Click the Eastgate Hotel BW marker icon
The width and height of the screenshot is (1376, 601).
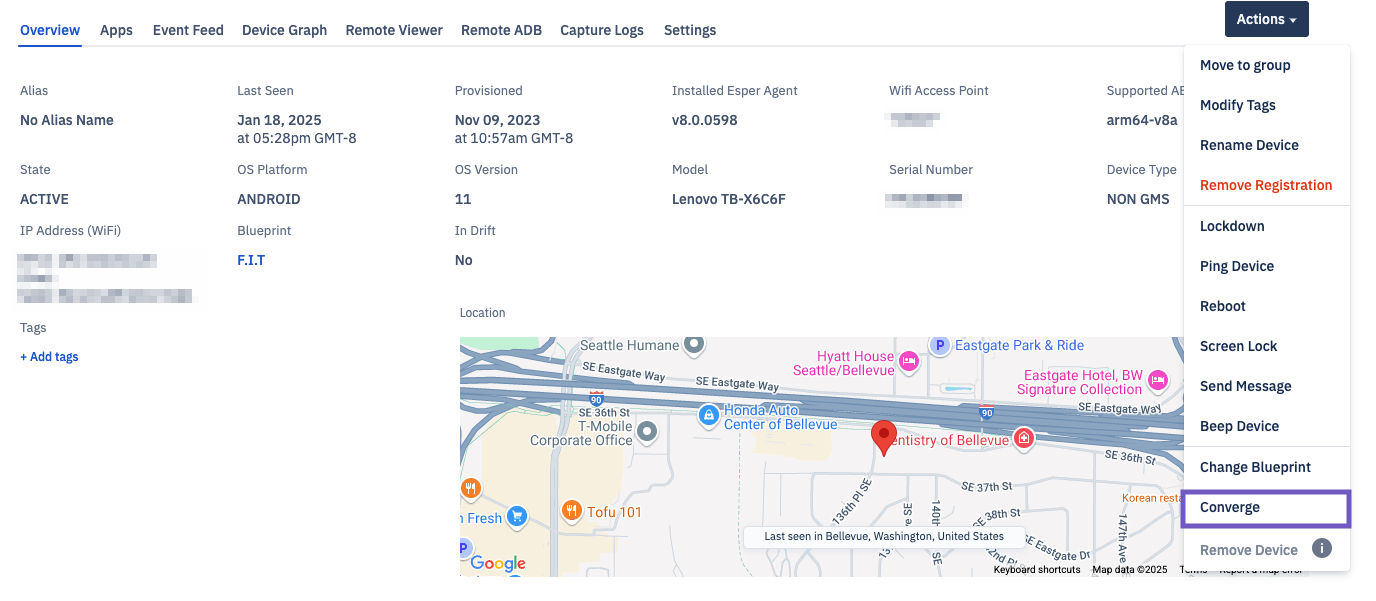click(1158, 379)
